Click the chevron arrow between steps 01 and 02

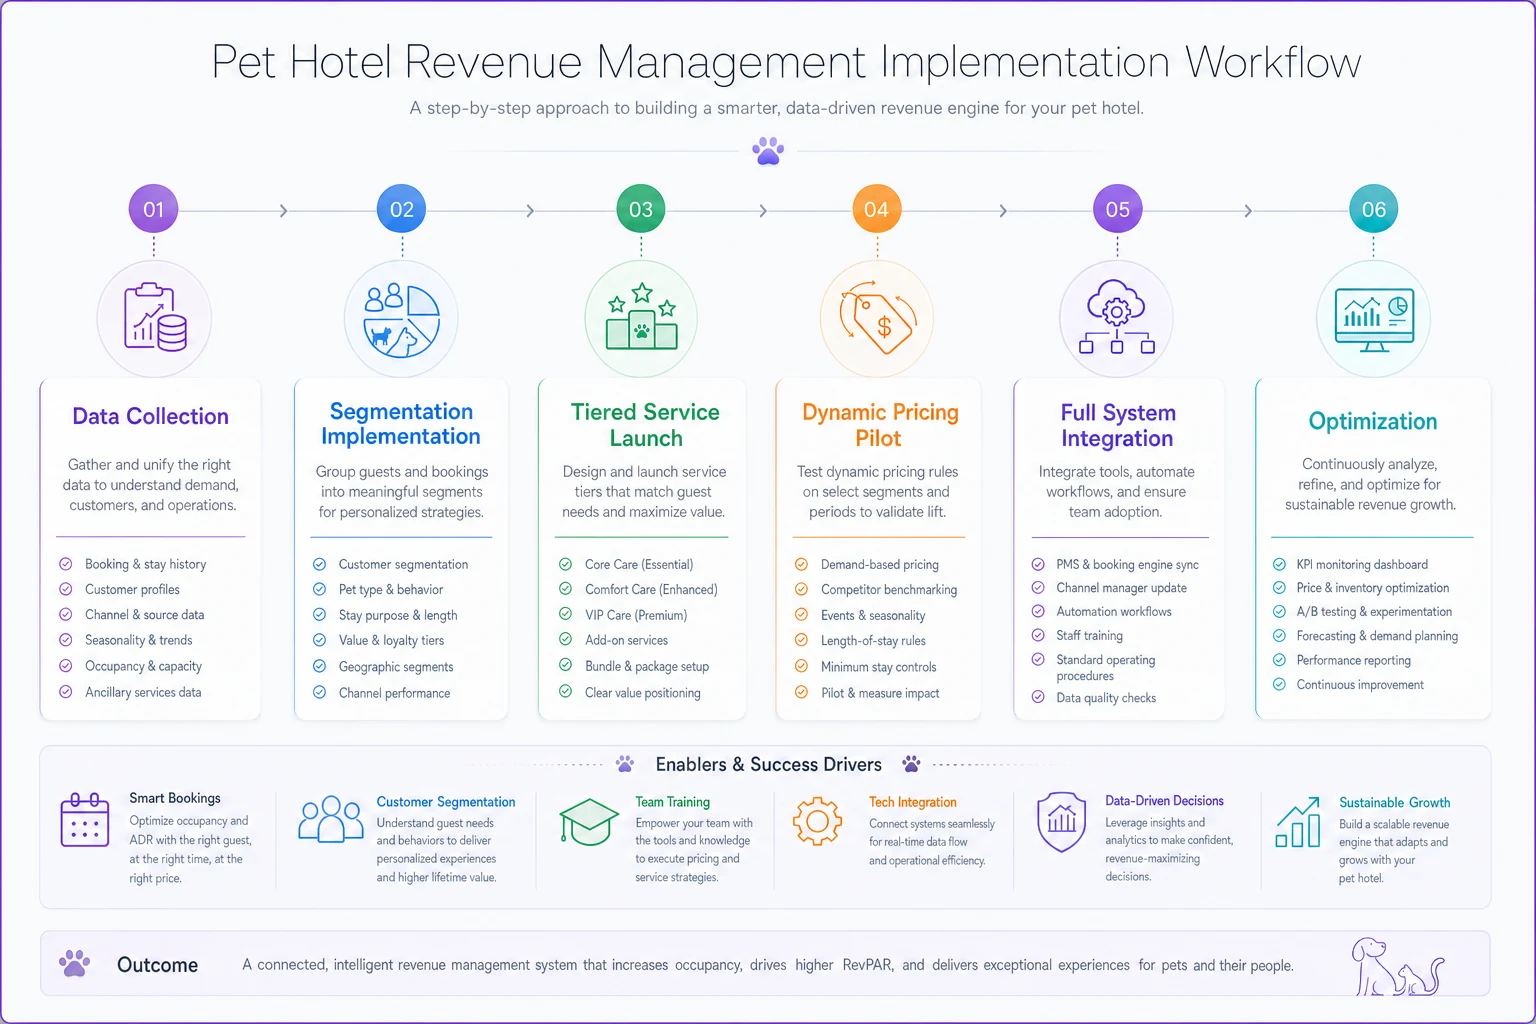pos(284,211)
